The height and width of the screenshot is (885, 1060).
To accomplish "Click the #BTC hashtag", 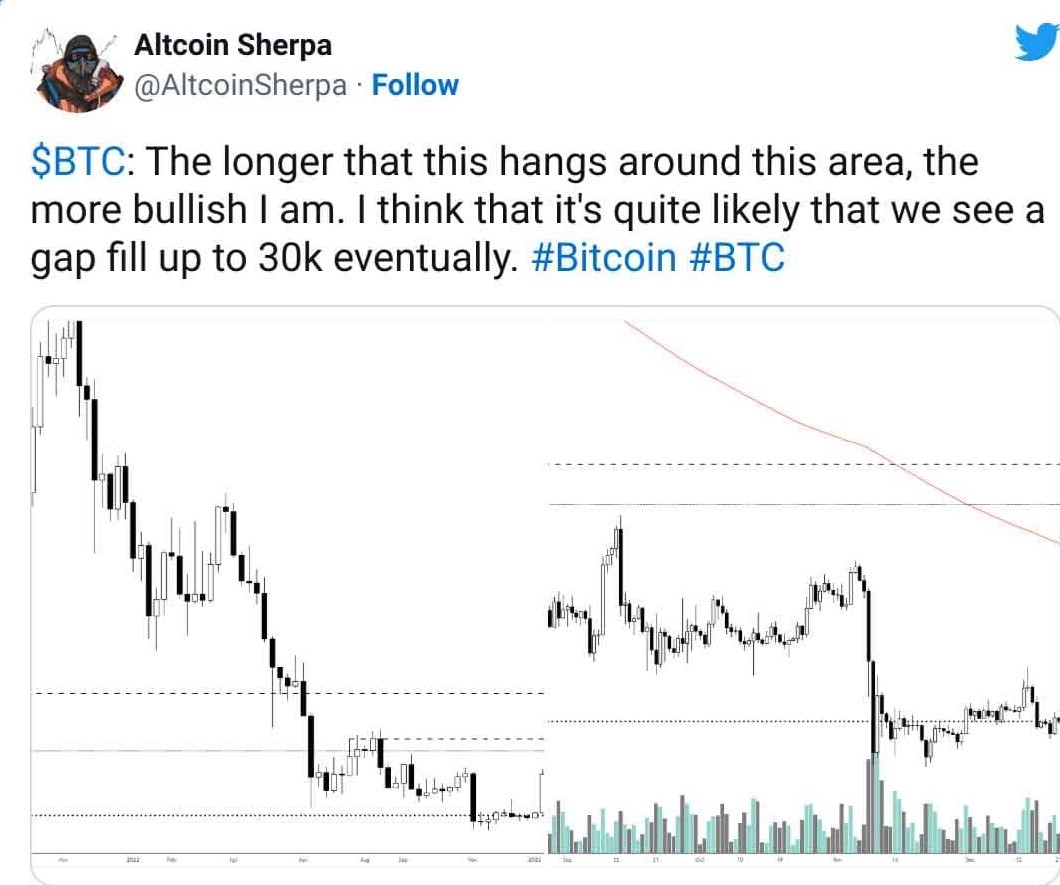I will (x=738, y=257).
